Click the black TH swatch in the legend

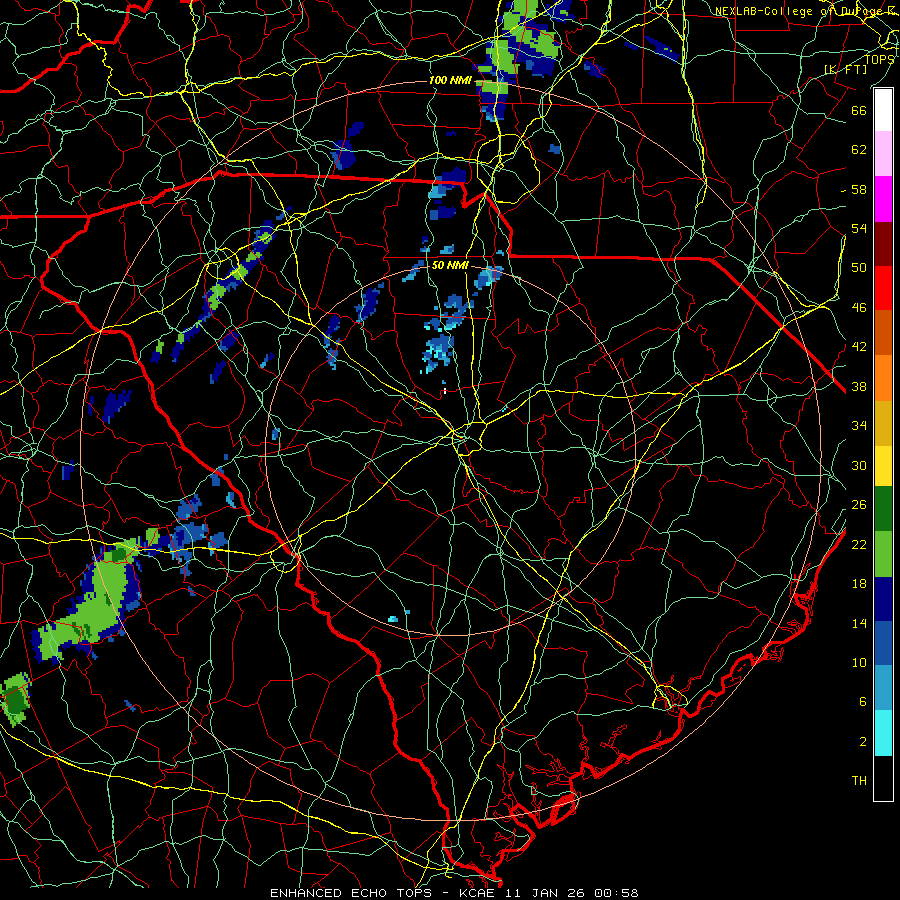click(883, 778)
